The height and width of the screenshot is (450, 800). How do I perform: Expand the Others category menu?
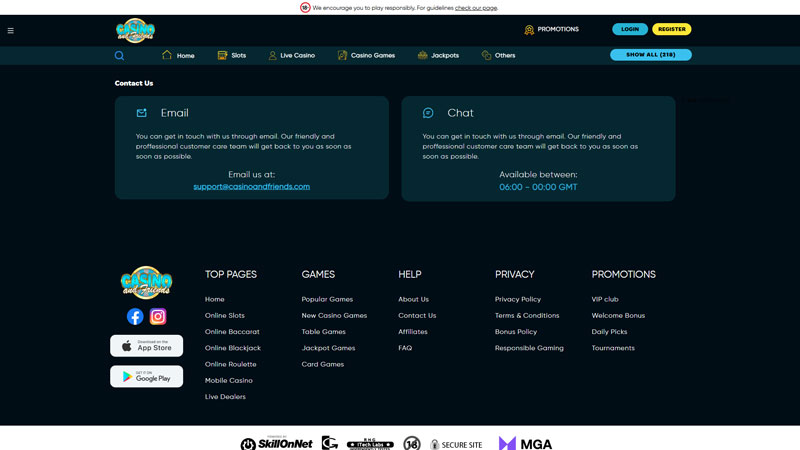[x=498, y=55]
